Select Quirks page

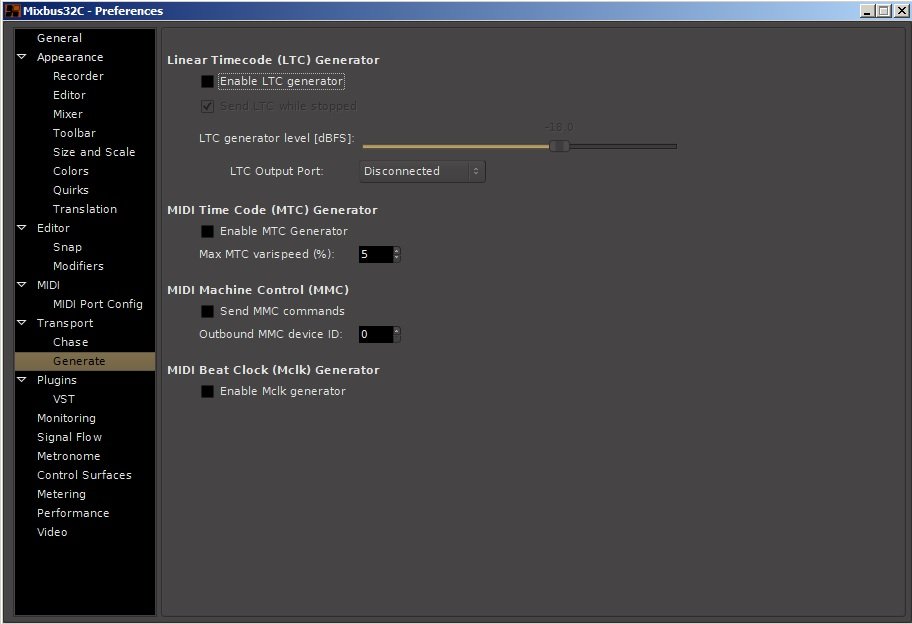[x=71, y=190]
